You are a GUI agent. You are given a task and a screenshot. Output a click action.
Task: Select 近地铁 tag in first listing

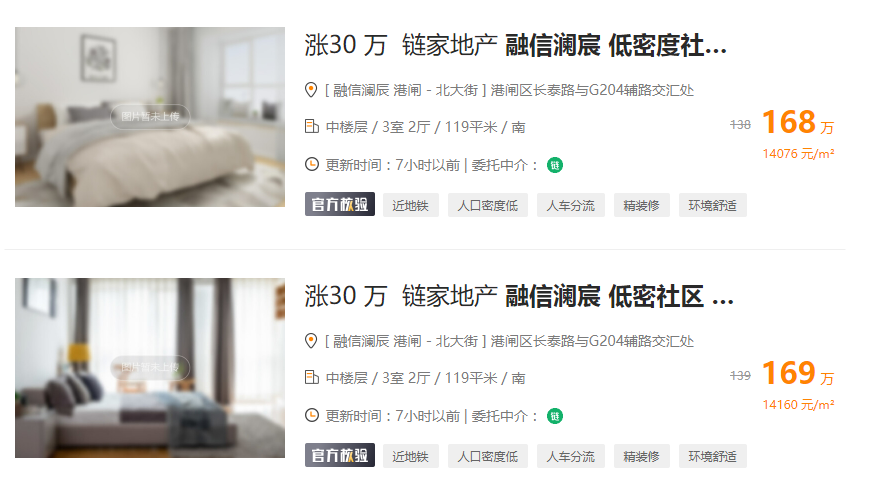pyautogui.click(x=411, y=205)
